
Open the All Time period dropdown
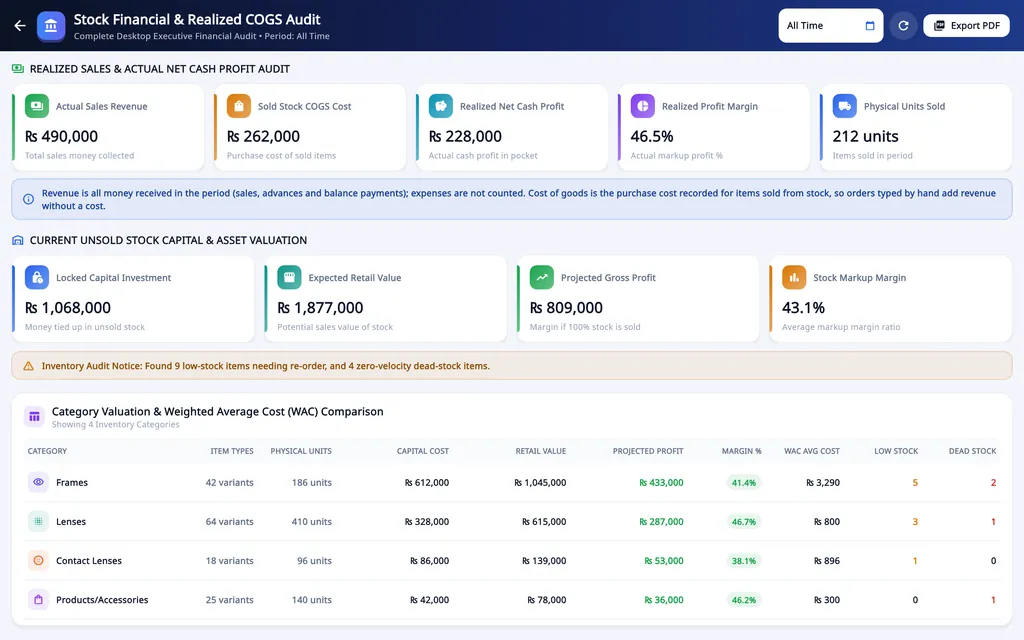pyautogui.click(x=830, y=25)
